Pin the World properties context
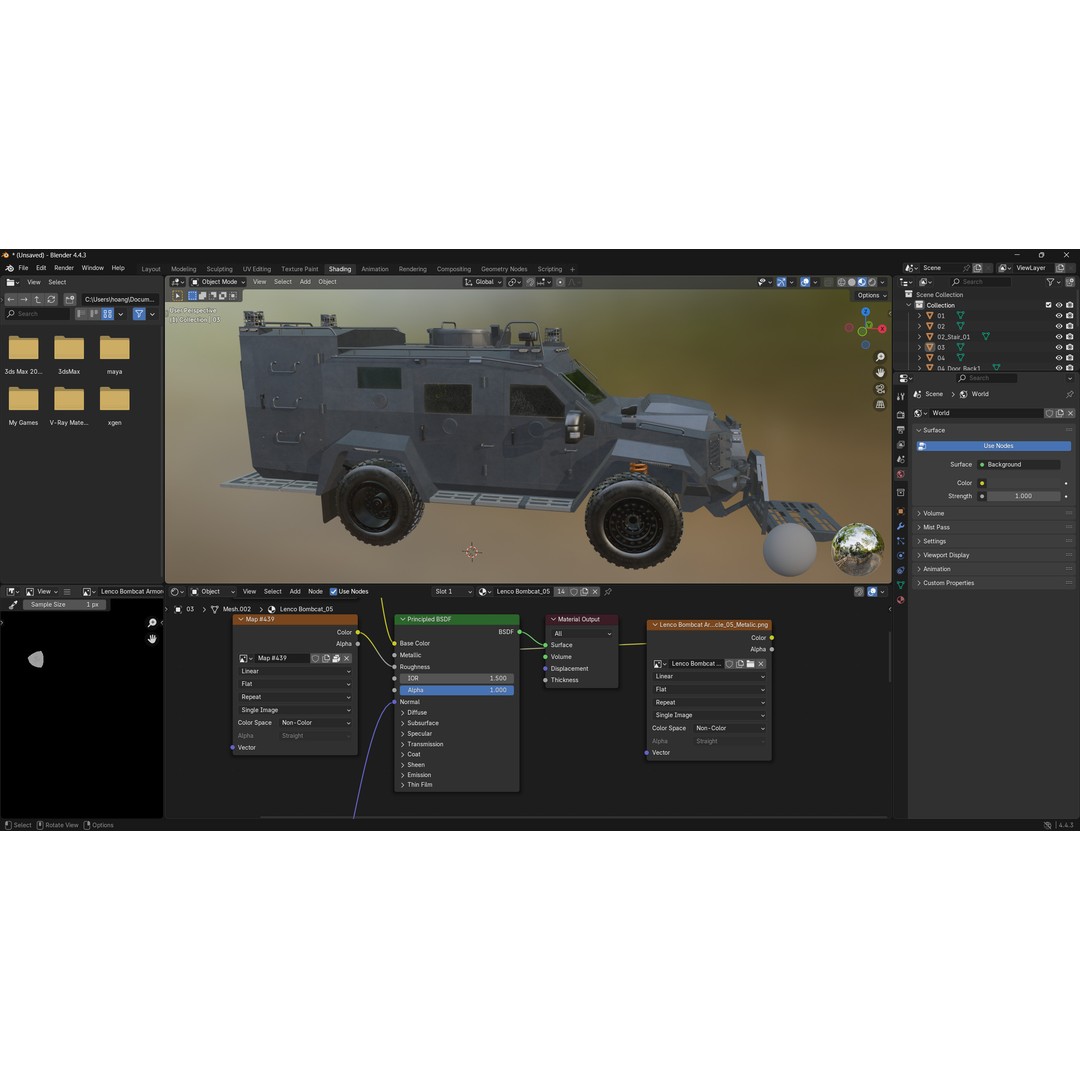 pos(1069,395)
